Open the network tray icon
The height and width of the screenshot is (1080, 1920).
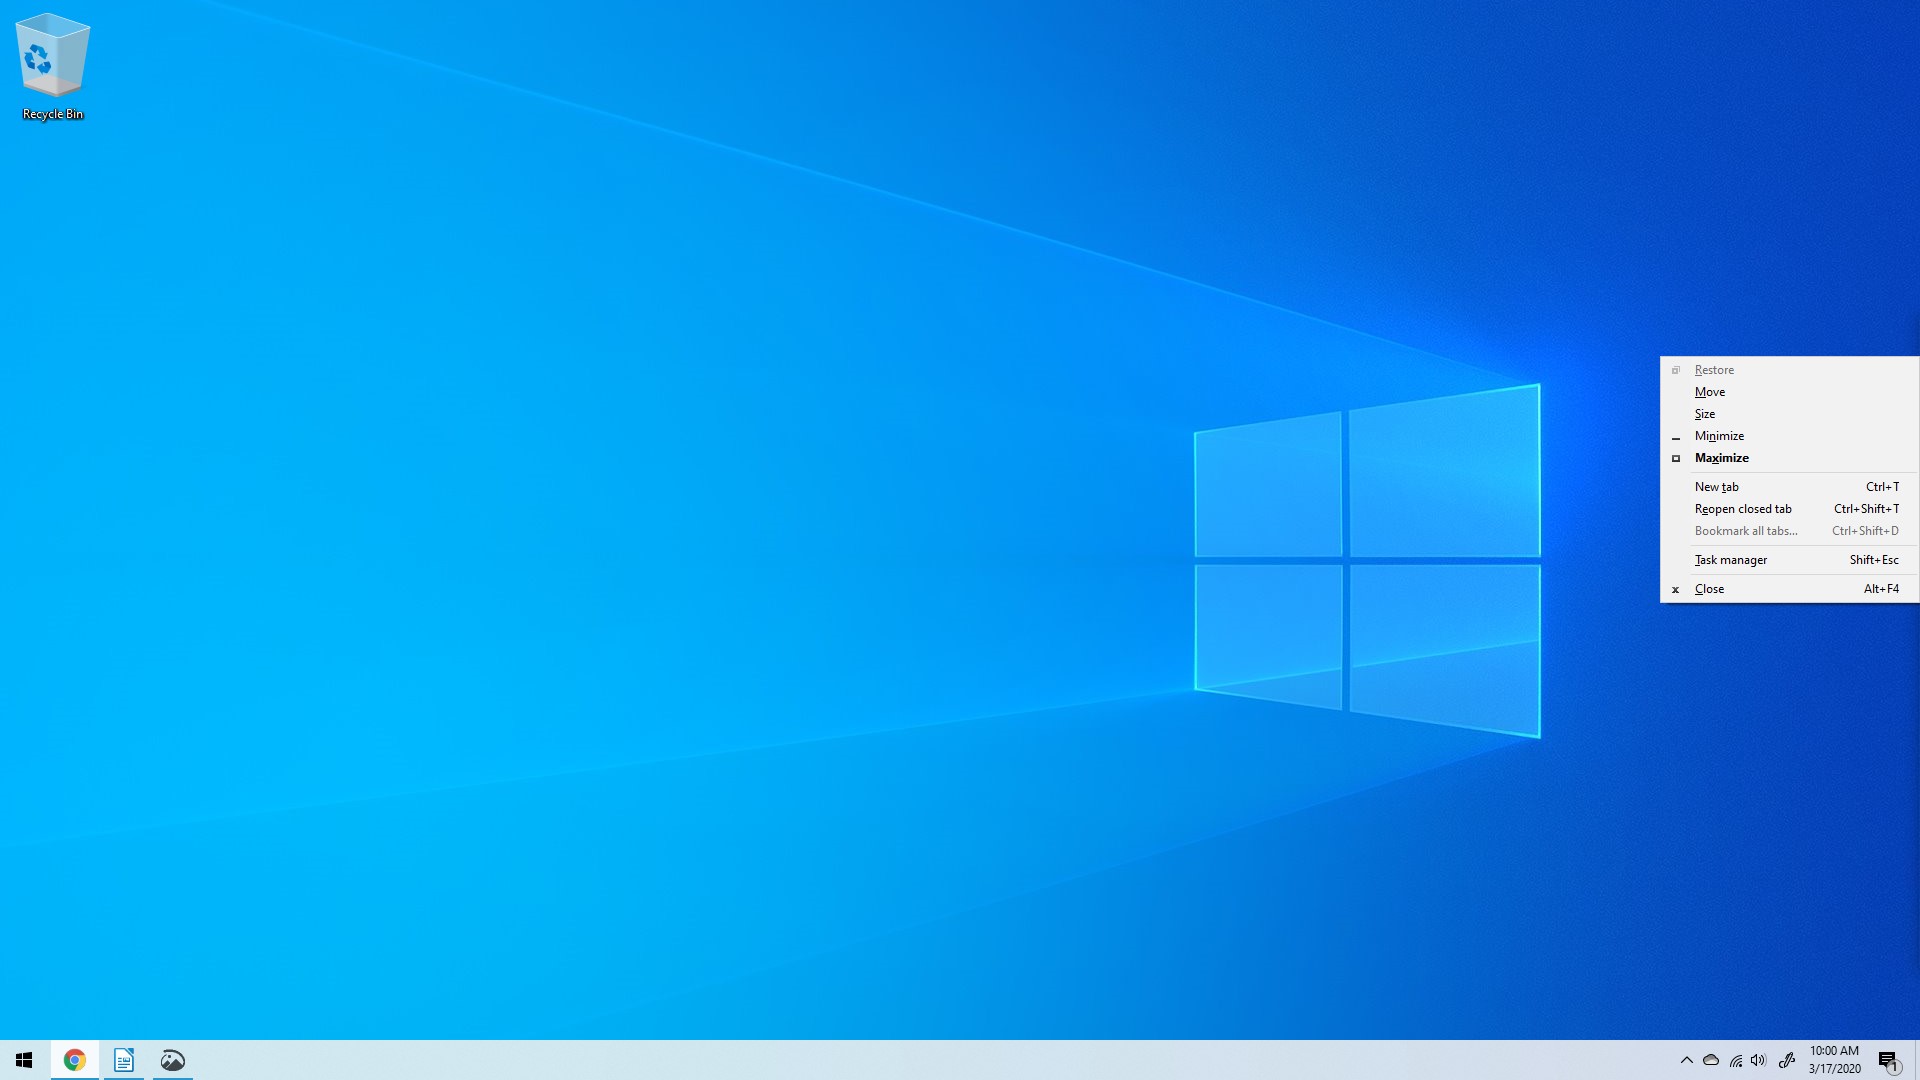[x=1735, y=1060]
